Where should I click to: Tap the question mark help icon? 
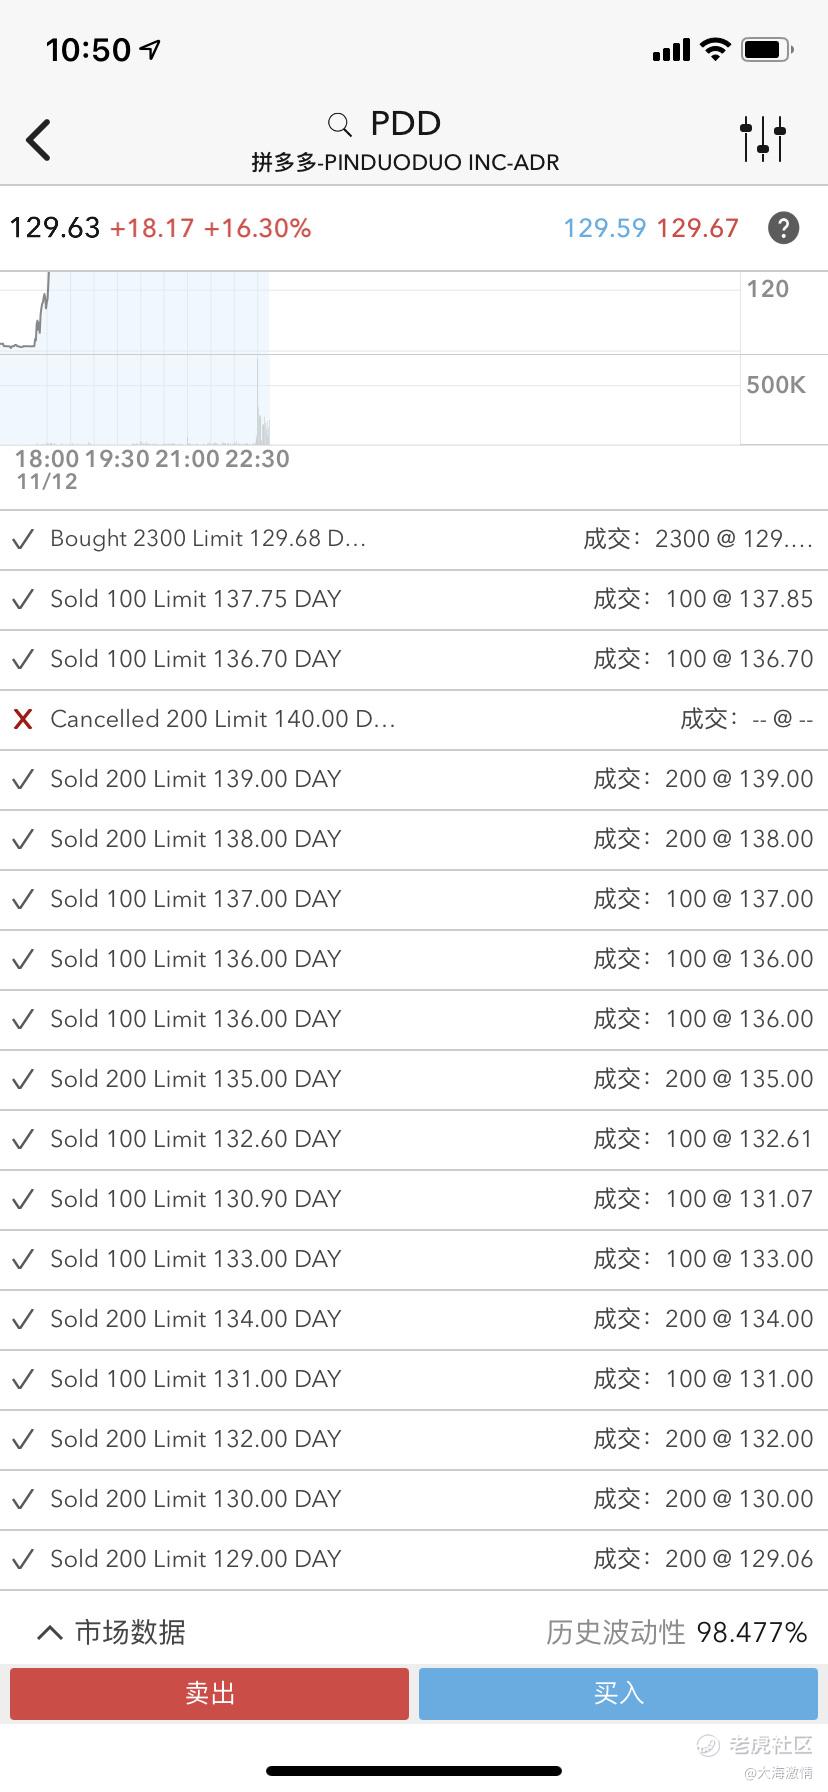point(783,228)
